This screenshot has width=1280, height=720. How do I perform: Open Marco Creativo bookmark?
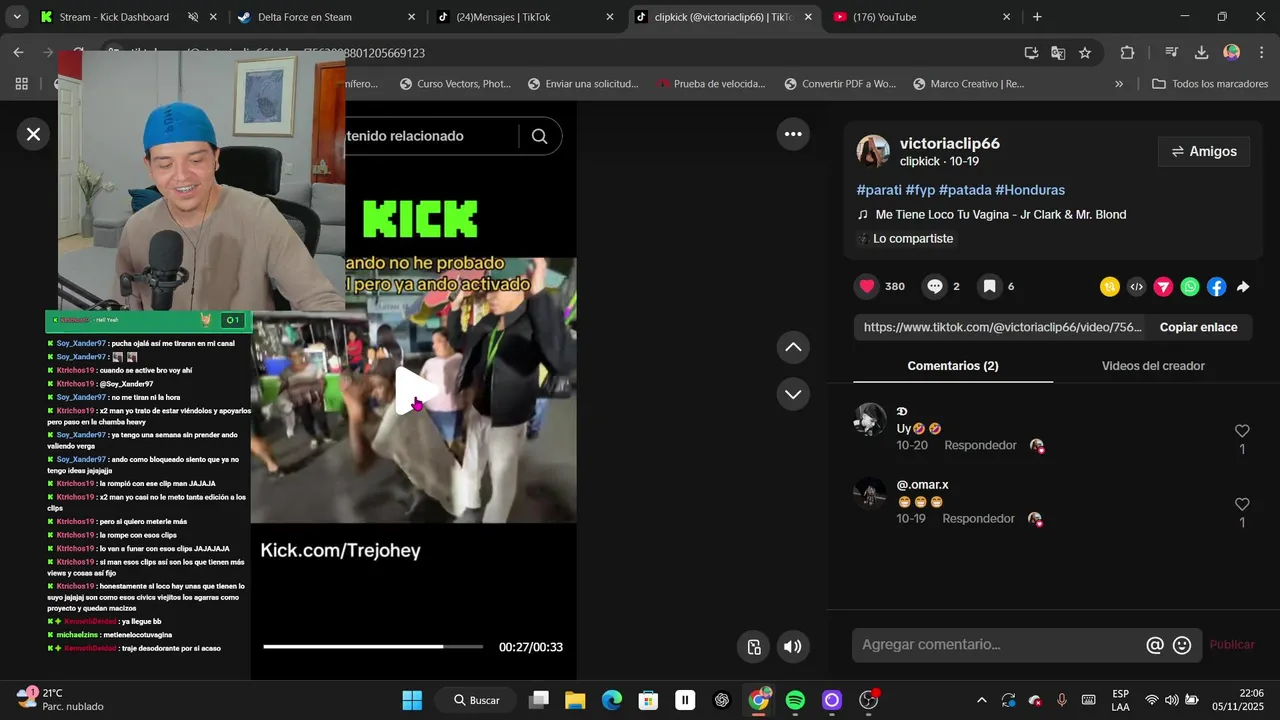pos(968,84)
